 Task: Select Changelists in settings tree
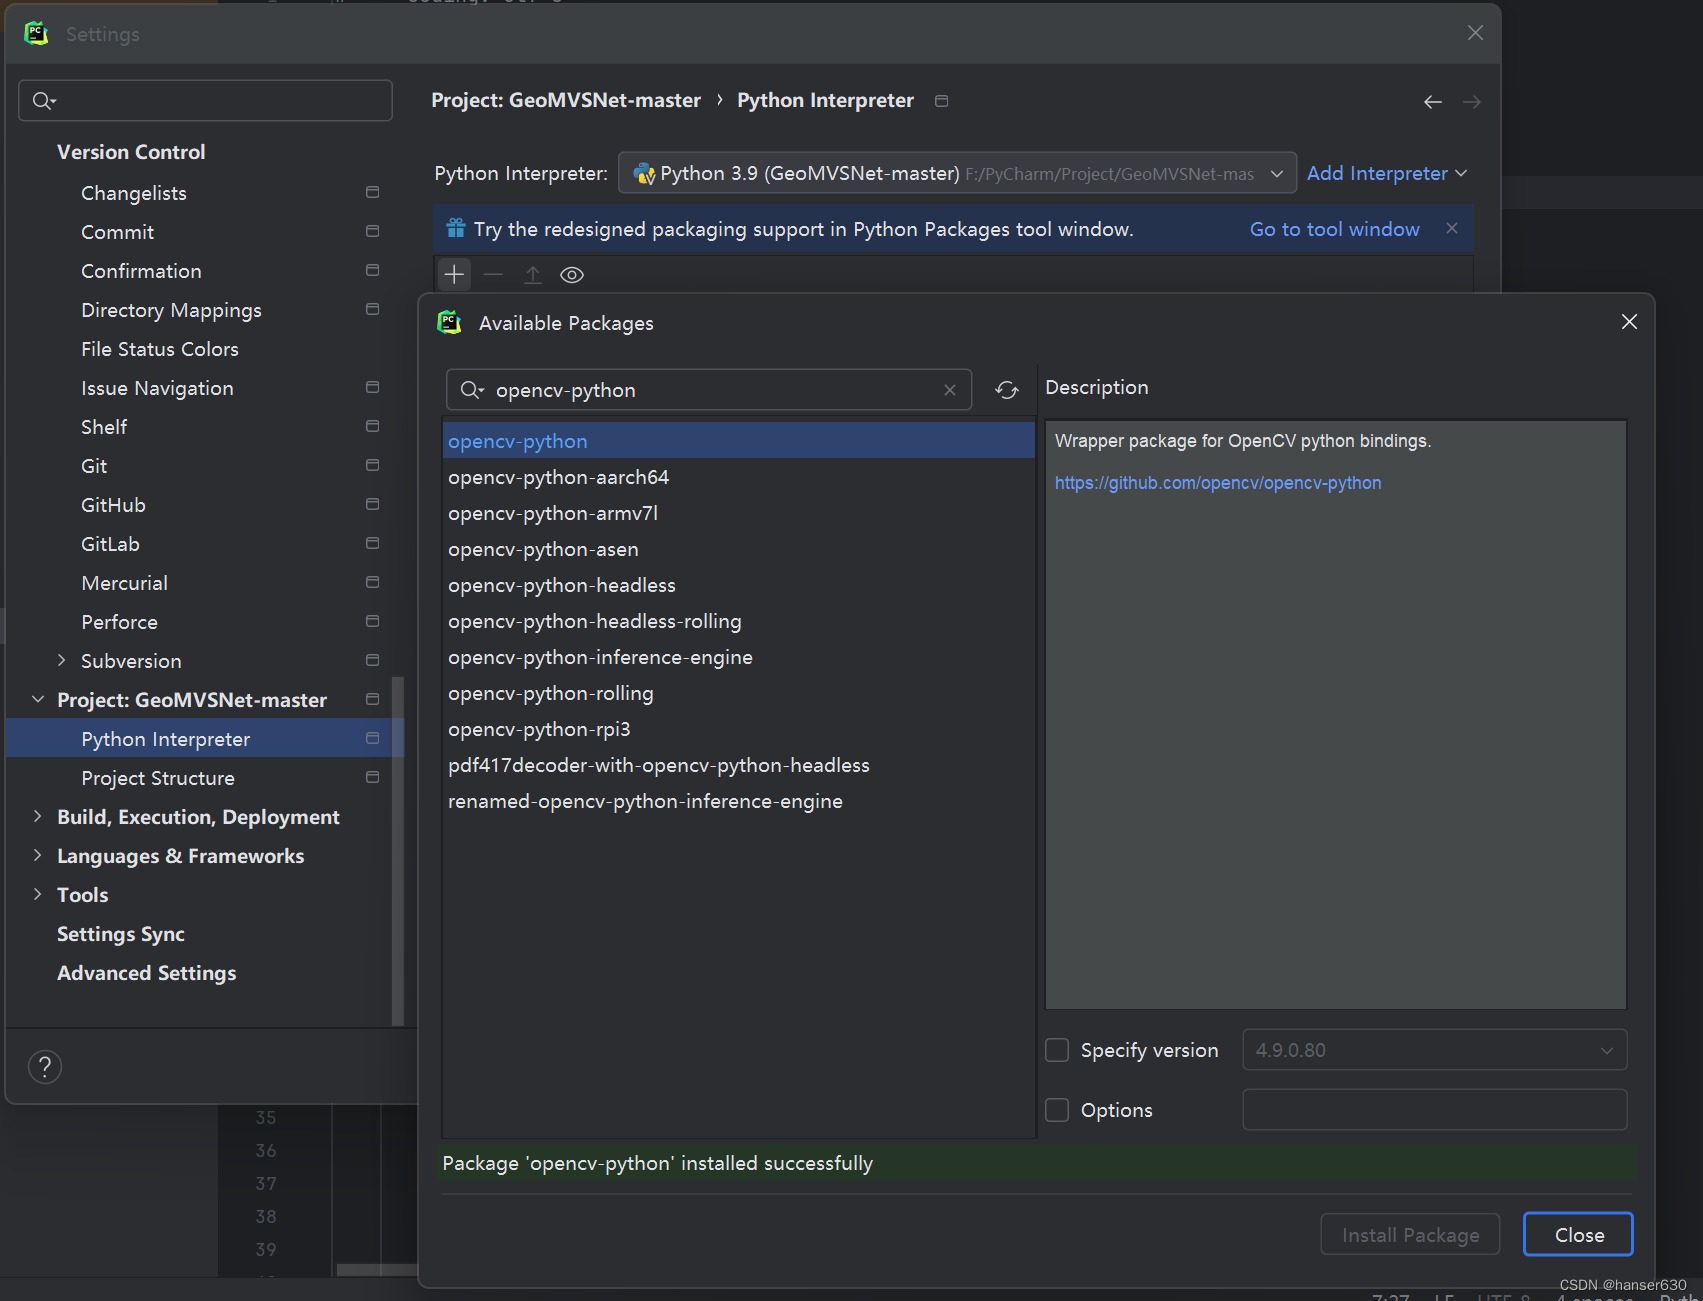(133, 193)
